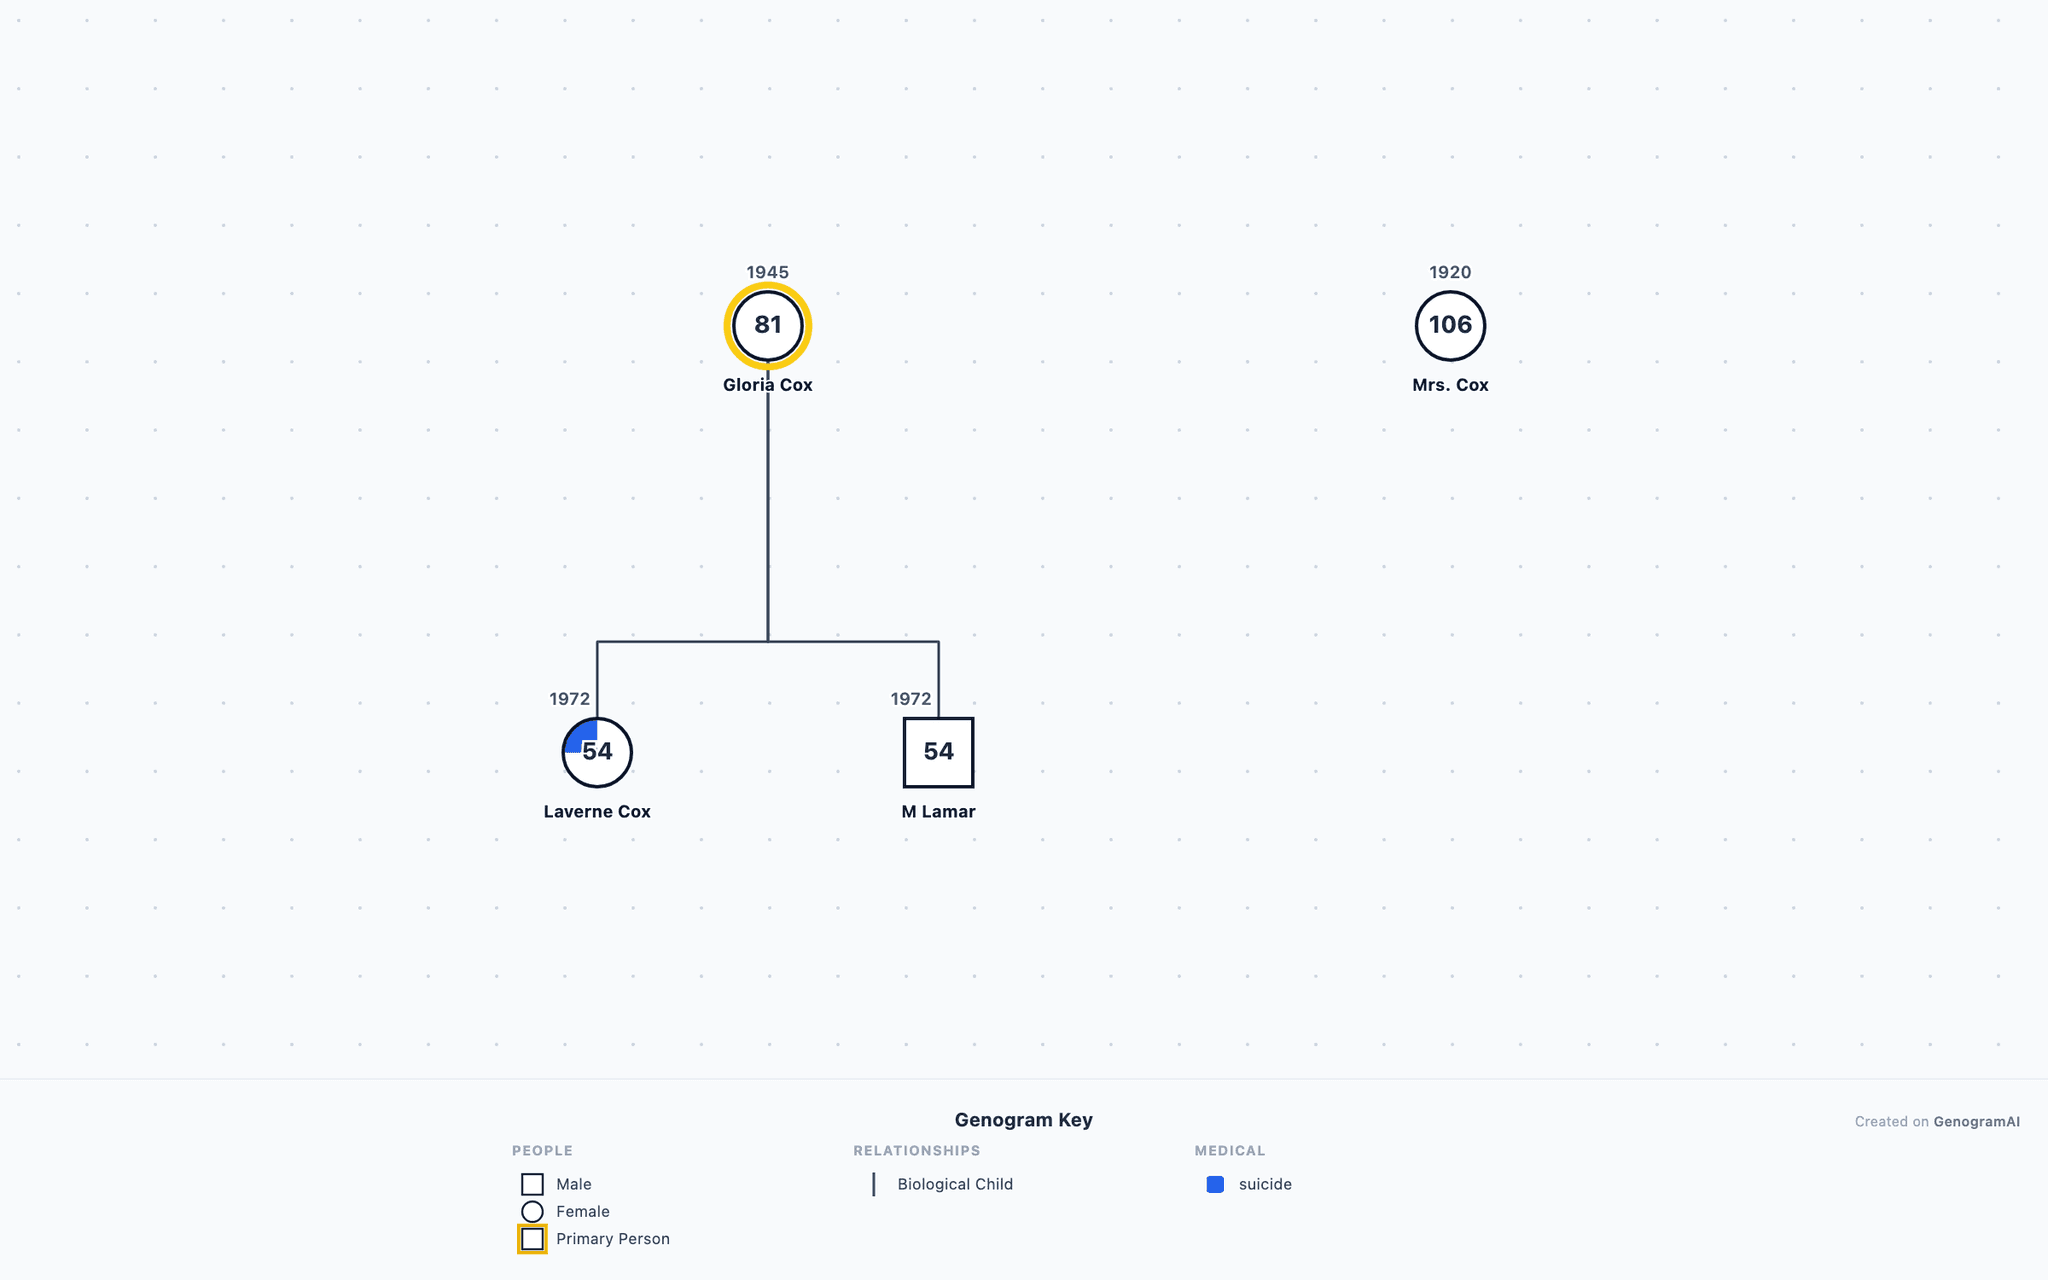Click the PEOPLE legend heading
The width and height of the screenshot is (2048, 1280).
[542, 1151]
